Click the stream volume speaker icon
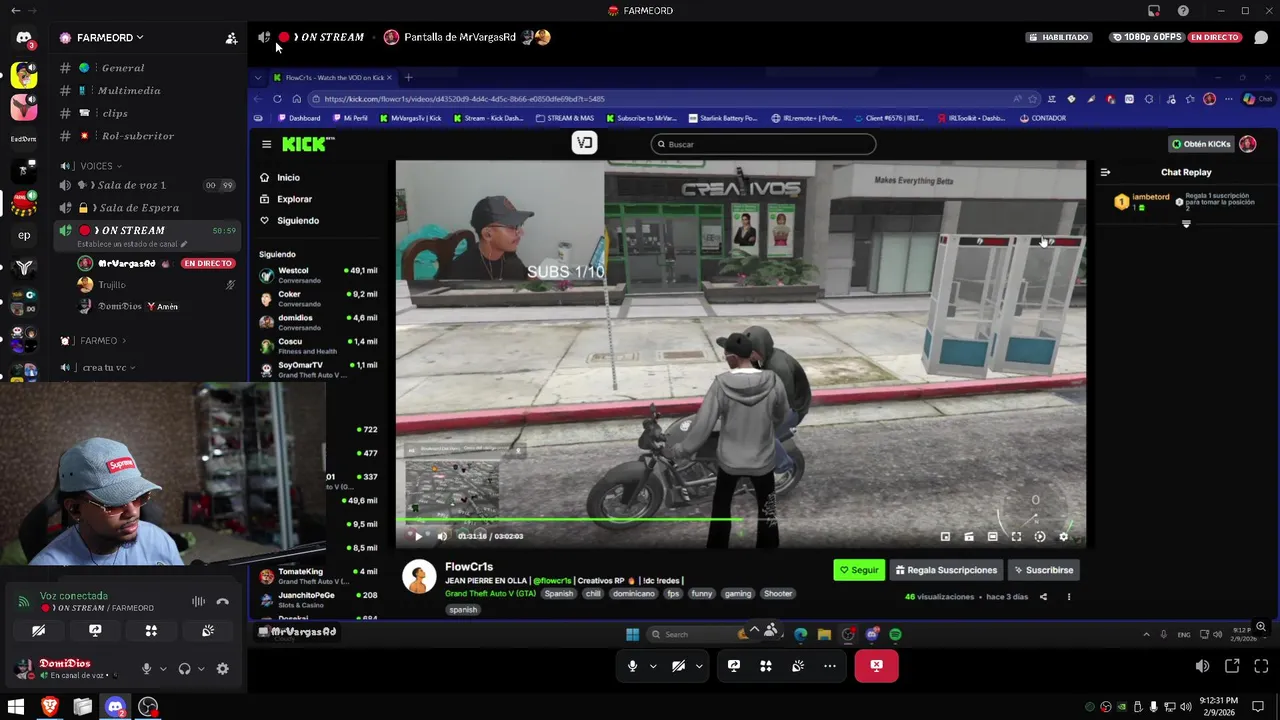The image size is (1280, 720). (1202, 666)
